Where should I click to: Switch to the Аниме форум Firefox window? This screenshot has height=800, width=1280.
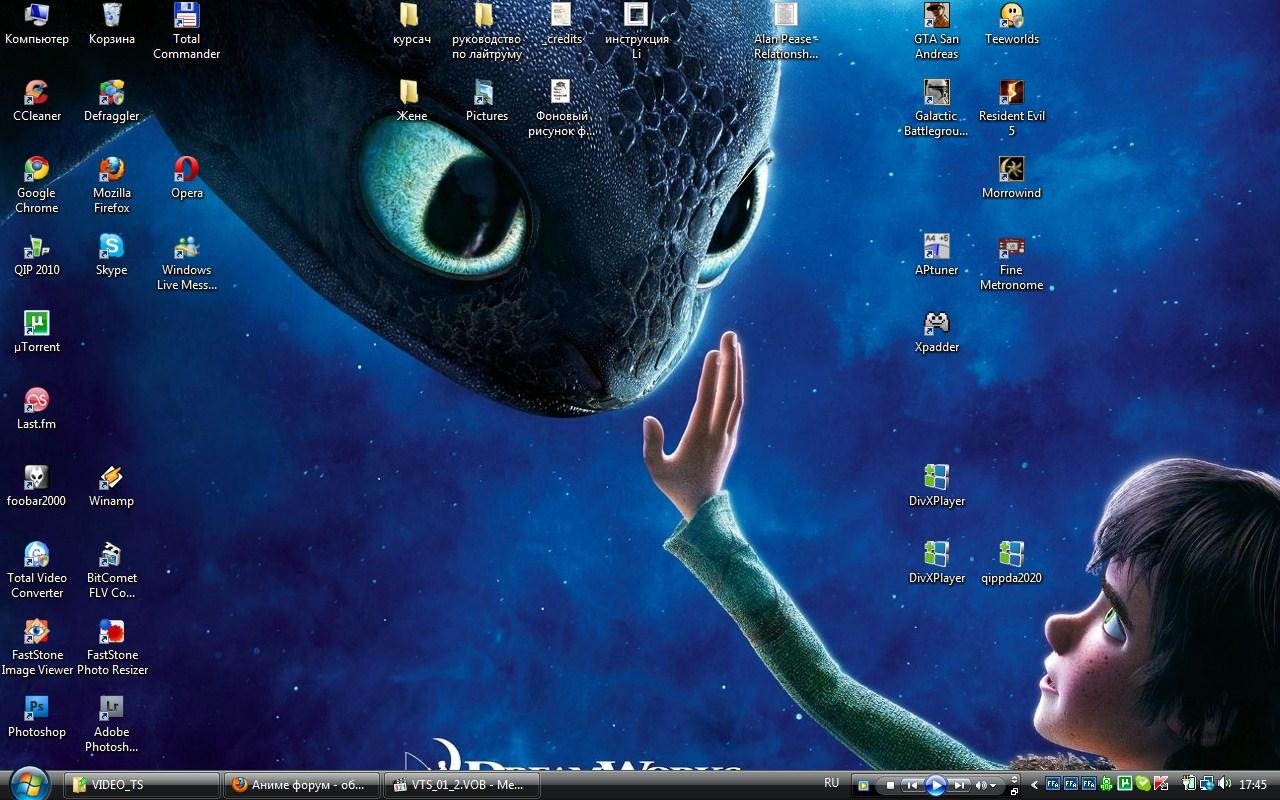click(301, 785)
